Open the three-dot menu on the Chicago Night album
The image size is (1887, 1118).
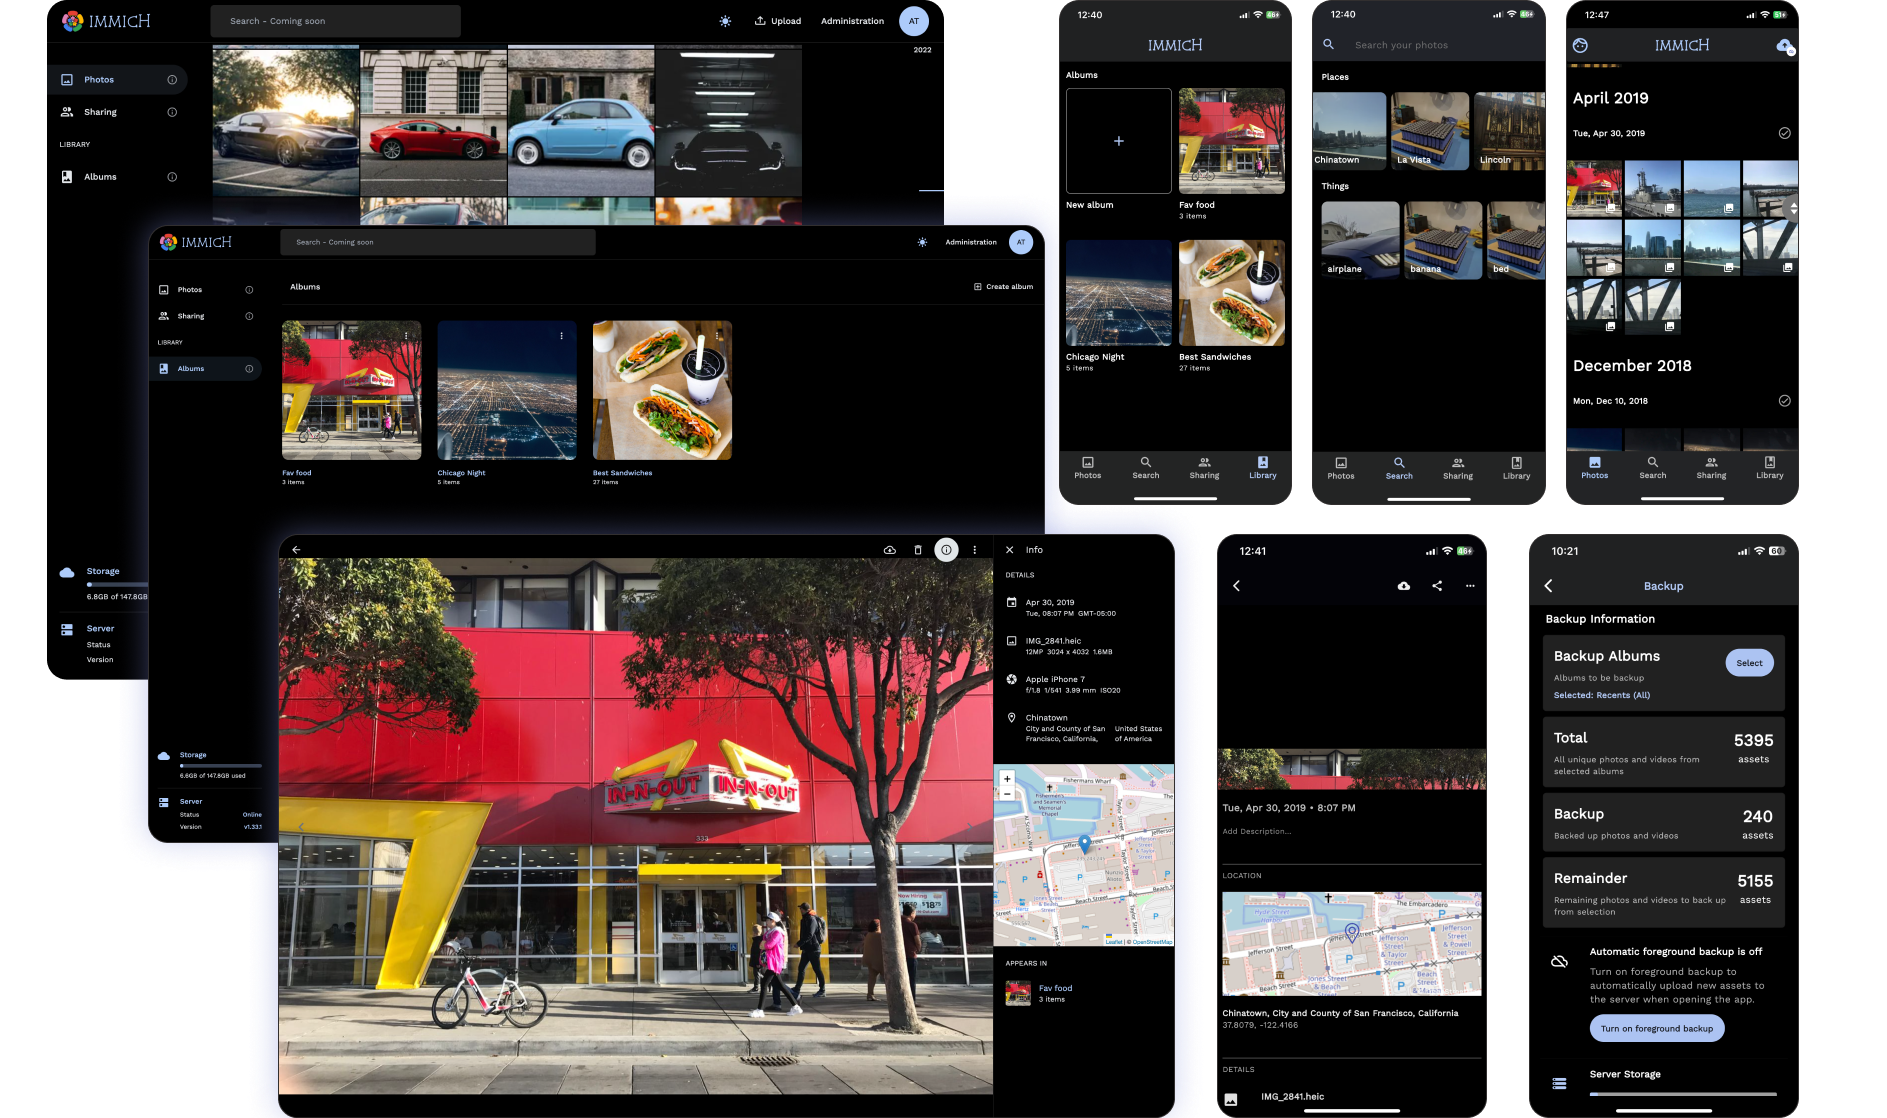pyautogui.click(x=563, y=336)
